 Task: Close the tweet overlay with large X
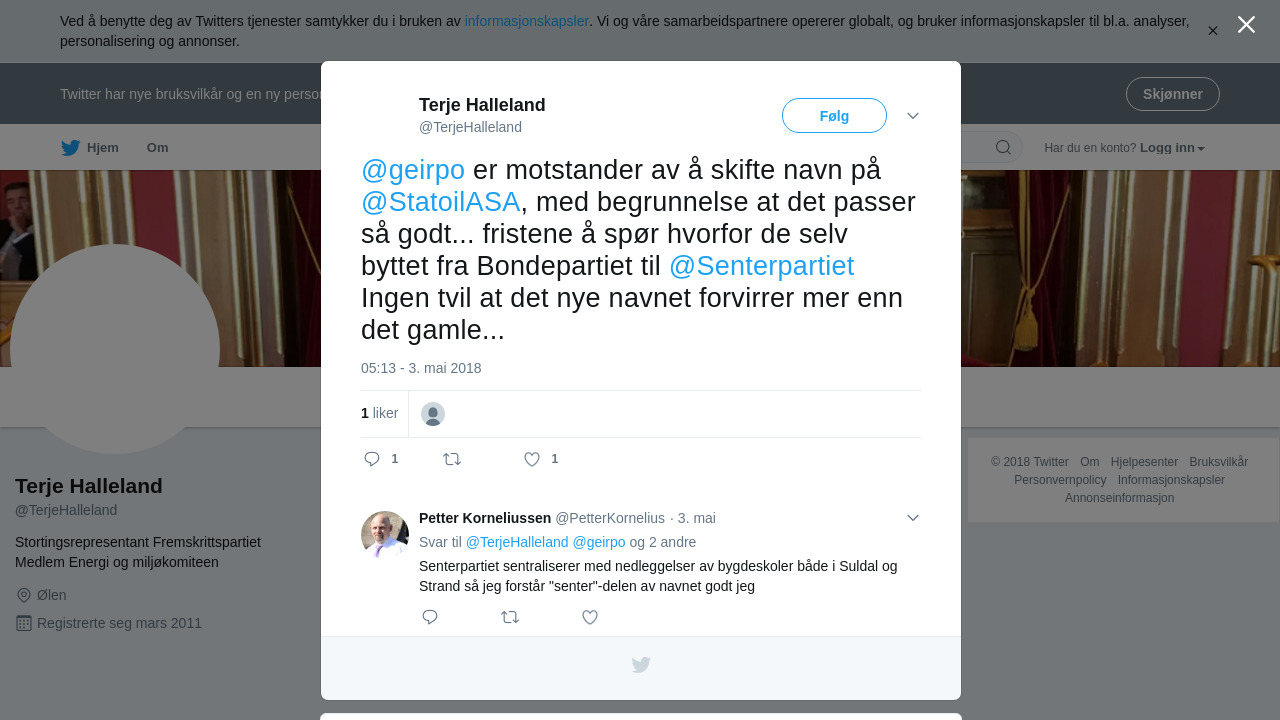coord(1246,25)
